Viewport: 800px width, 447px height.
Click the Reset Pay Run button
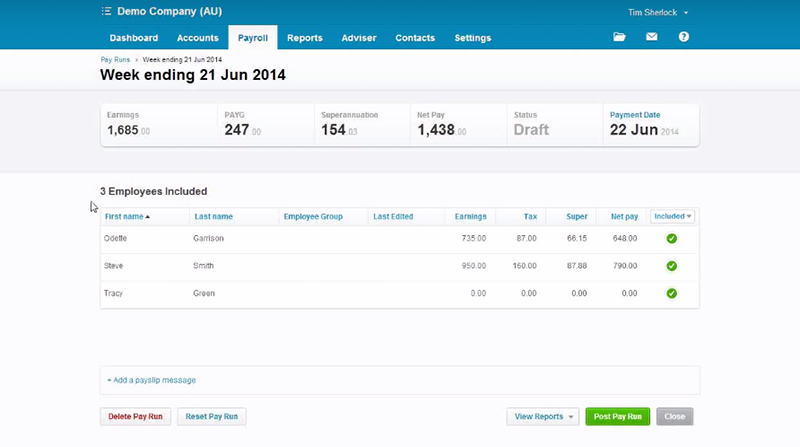pyautogui.click(x=212, y=417)
